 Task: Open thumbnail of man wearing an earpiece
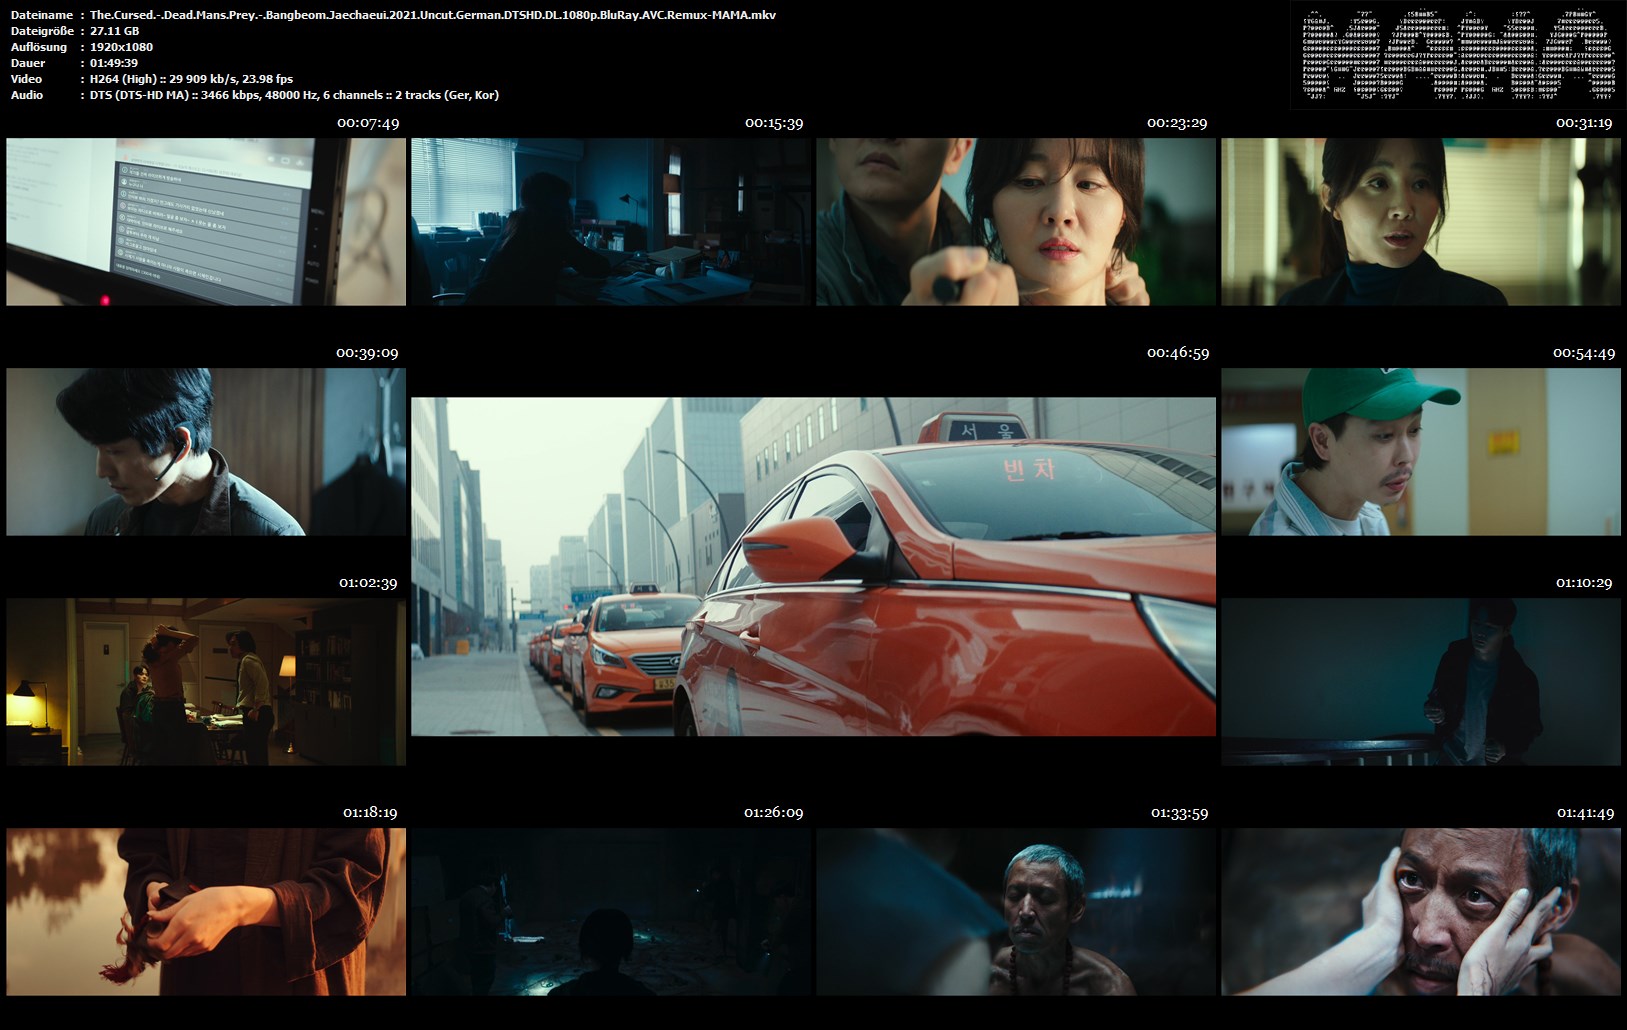pos(206,452)
